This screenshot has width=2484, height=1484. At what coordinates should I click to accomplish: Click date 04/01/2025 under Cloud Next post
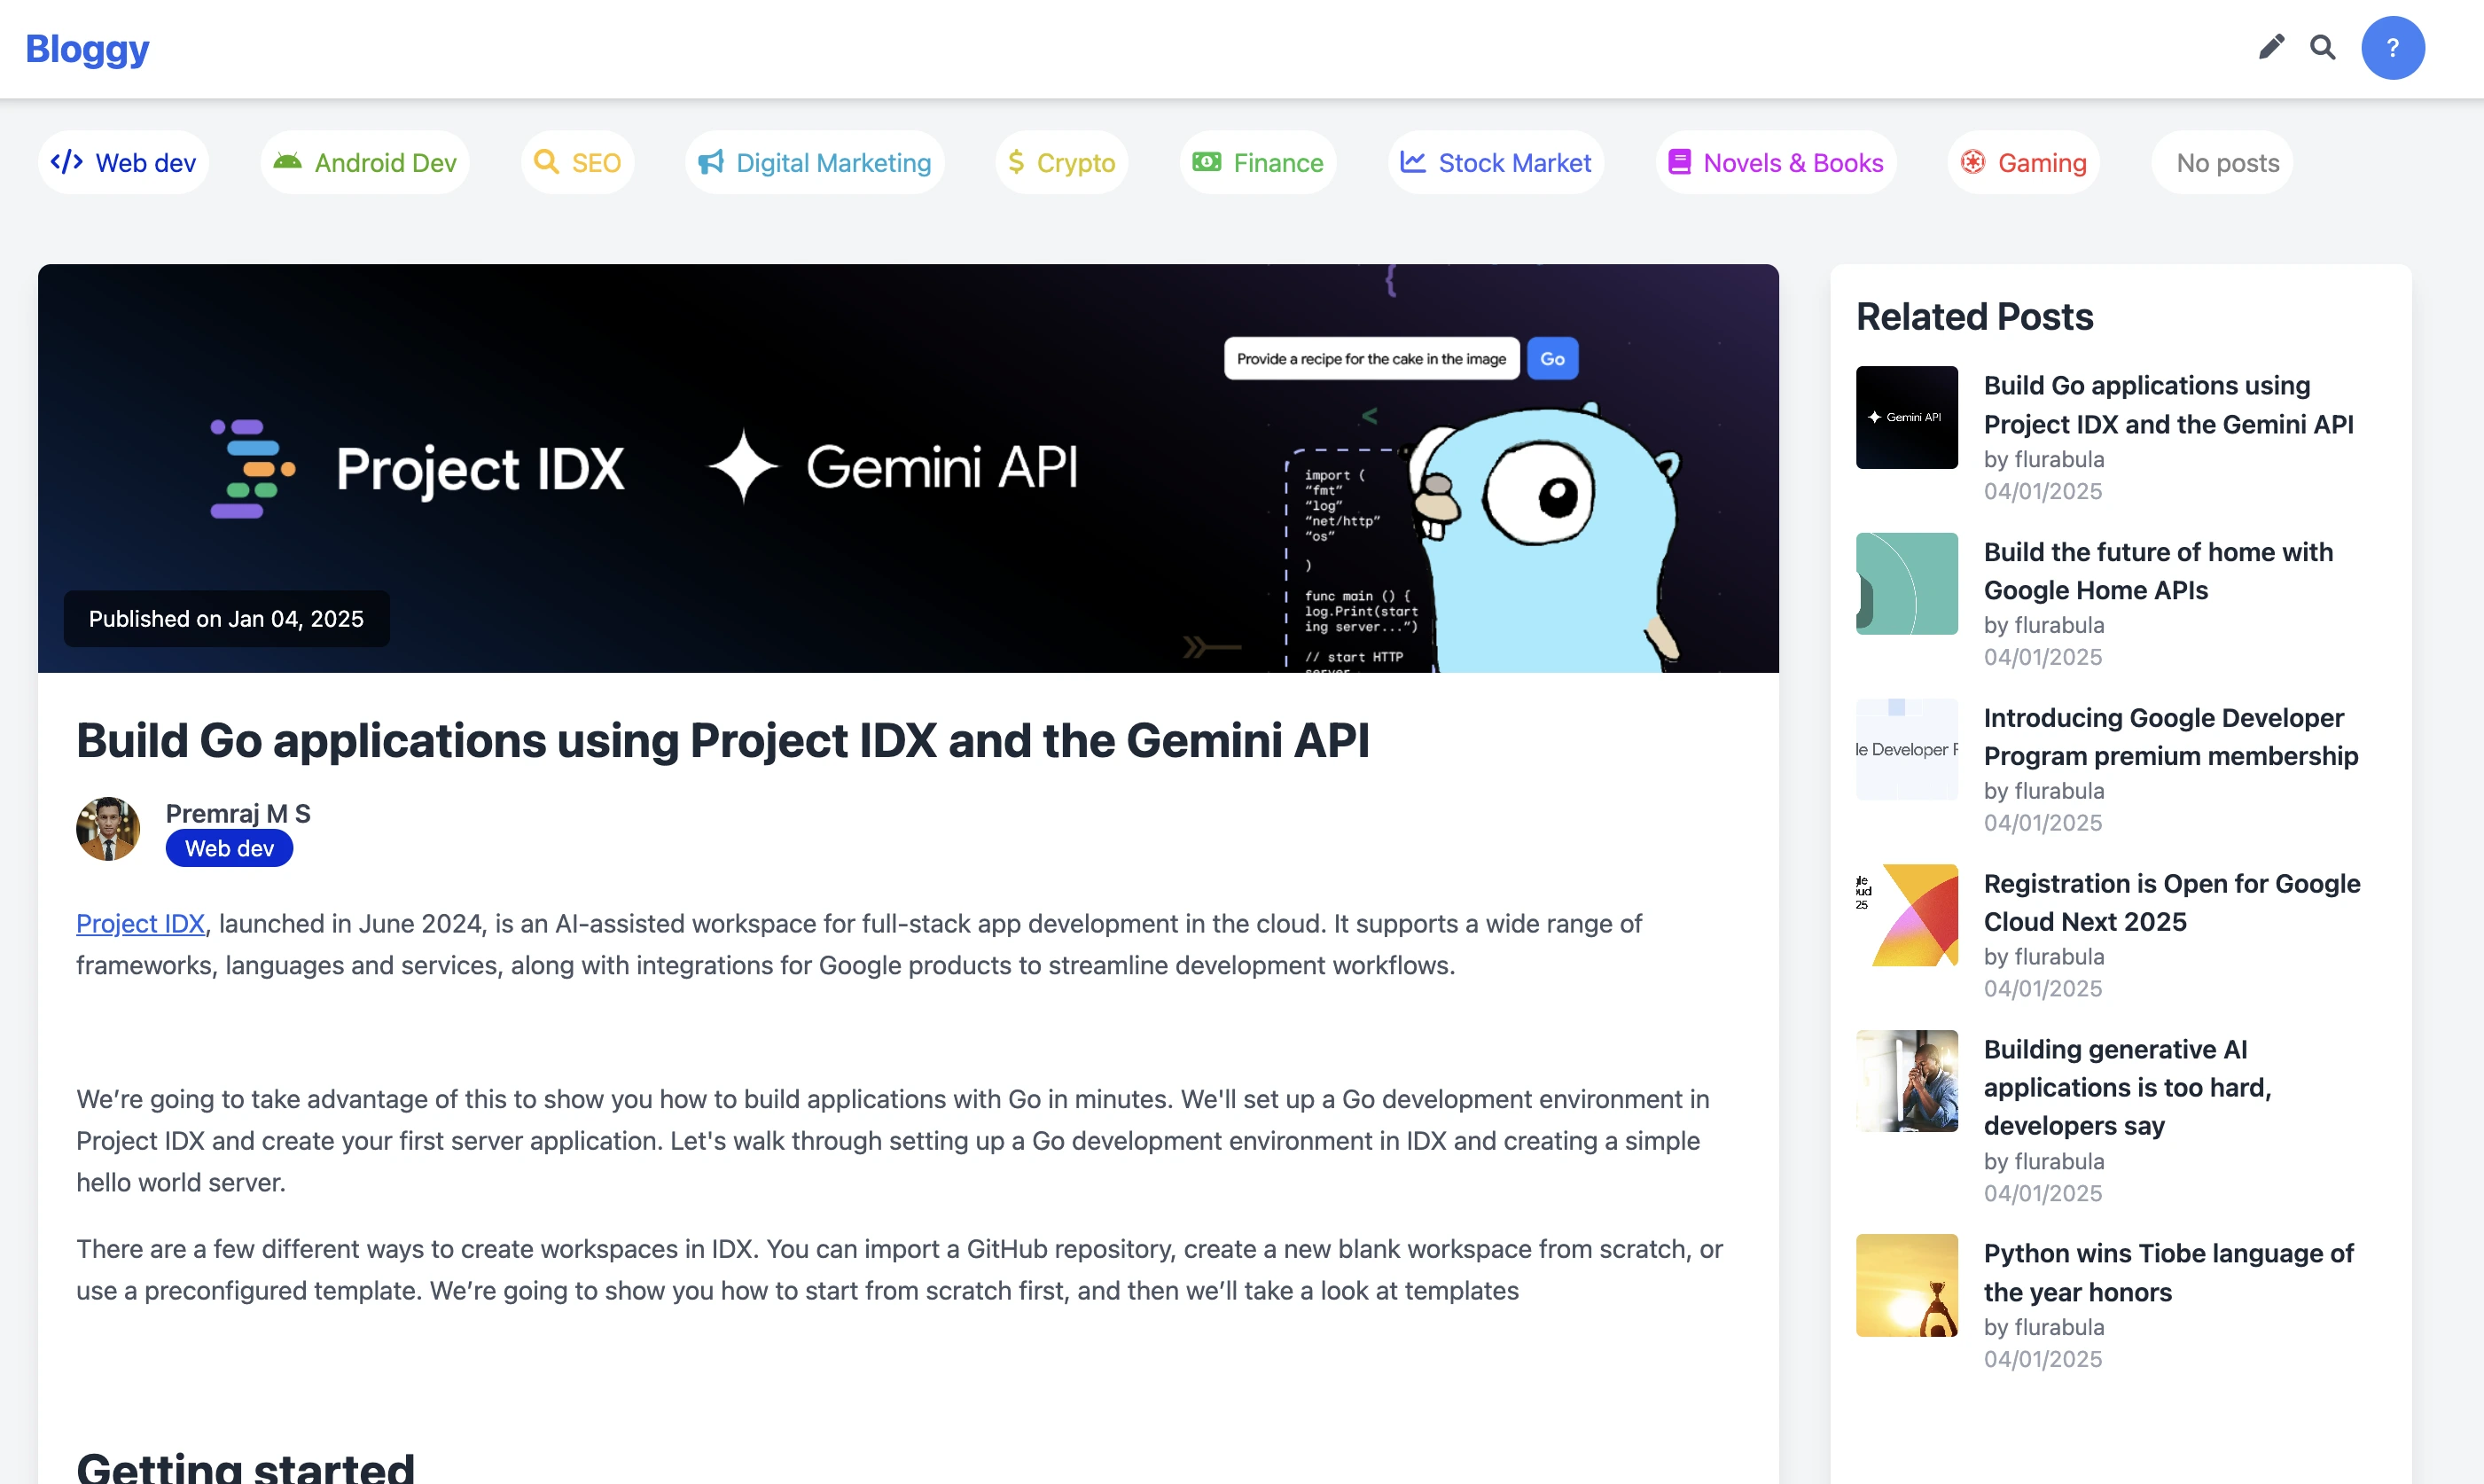point(2043,988)
